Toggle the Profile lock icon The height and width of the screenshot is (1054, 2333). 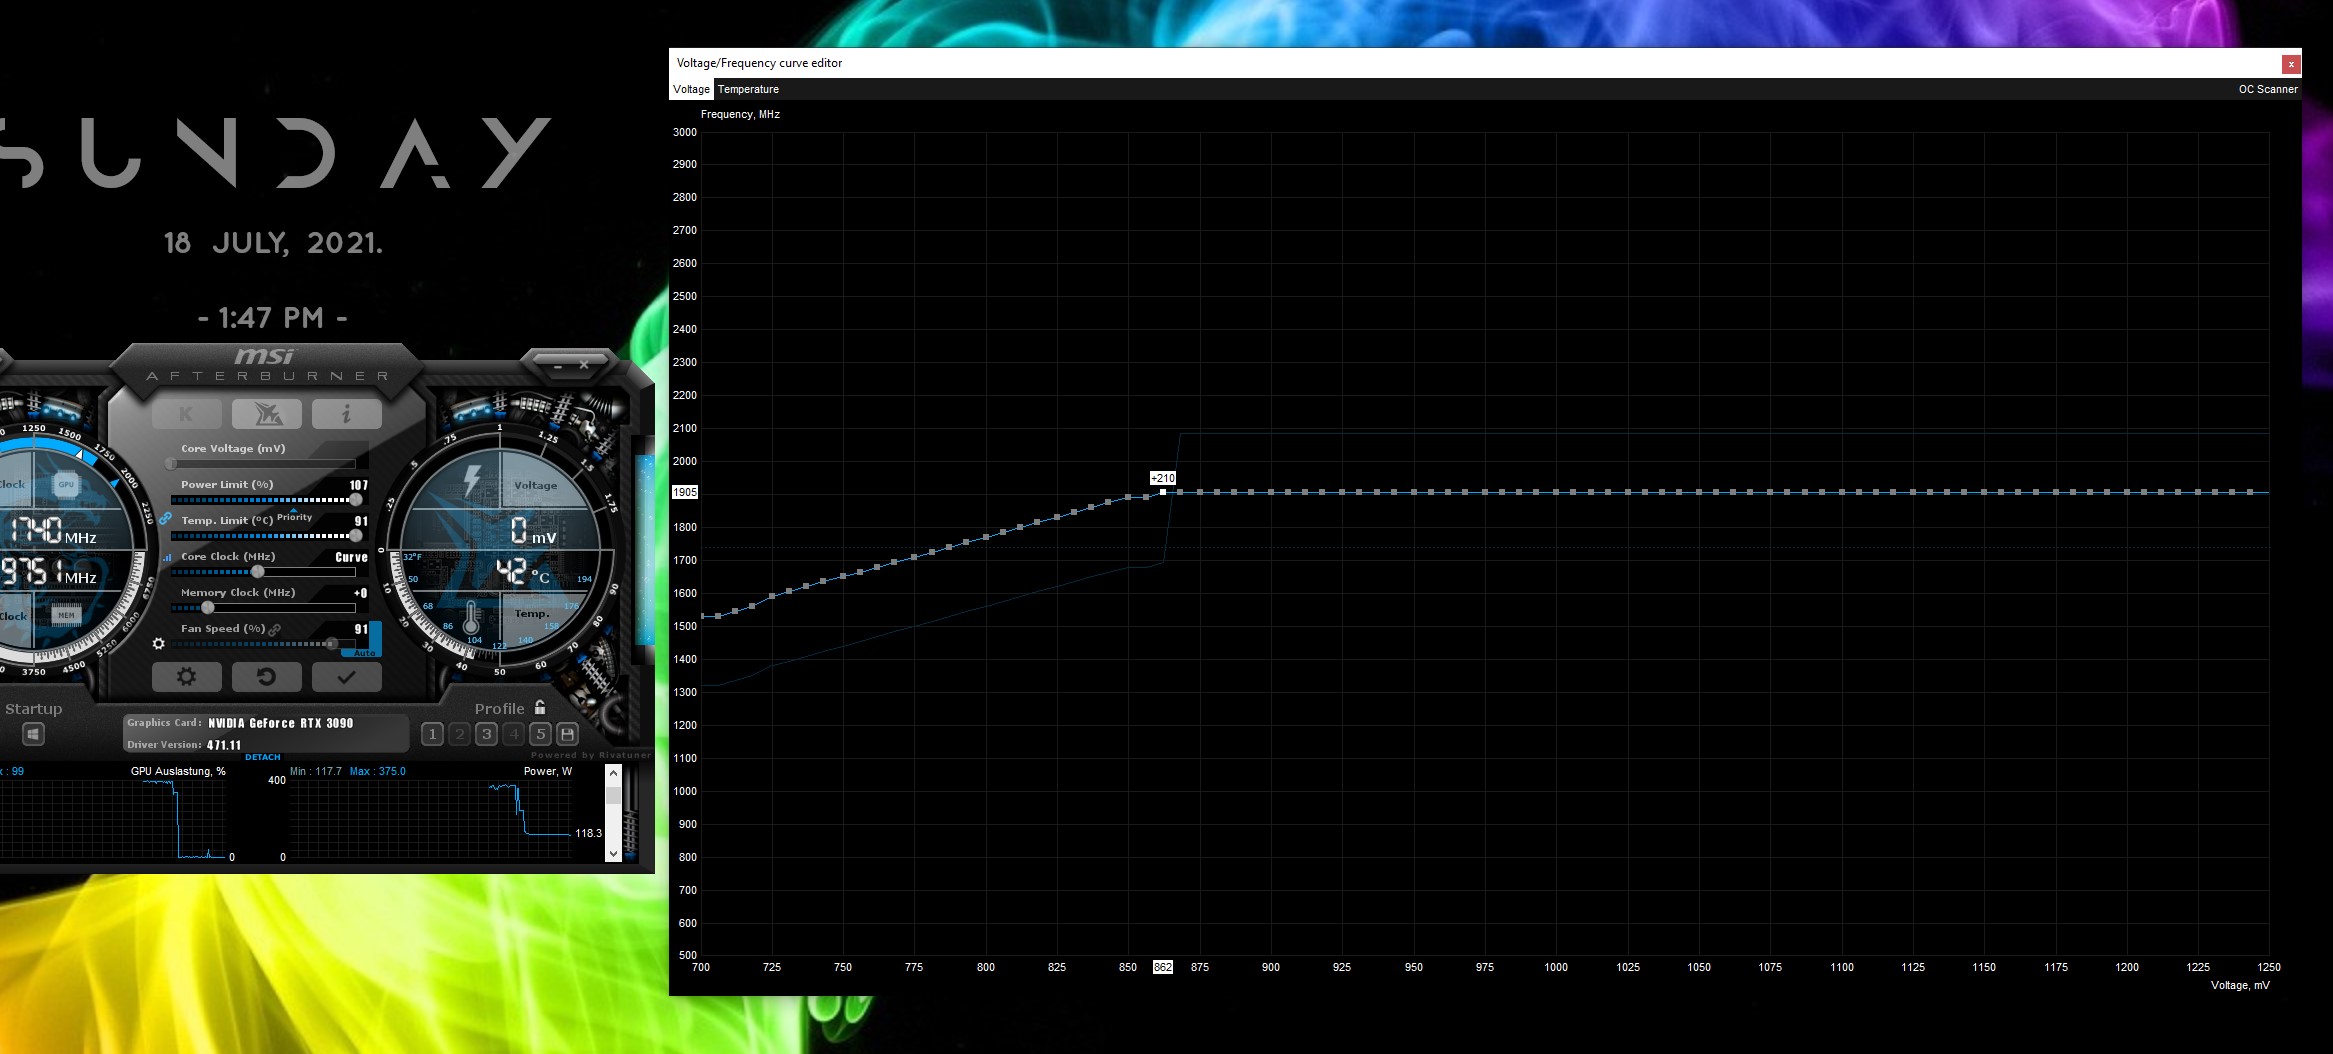tap(540, 707)
